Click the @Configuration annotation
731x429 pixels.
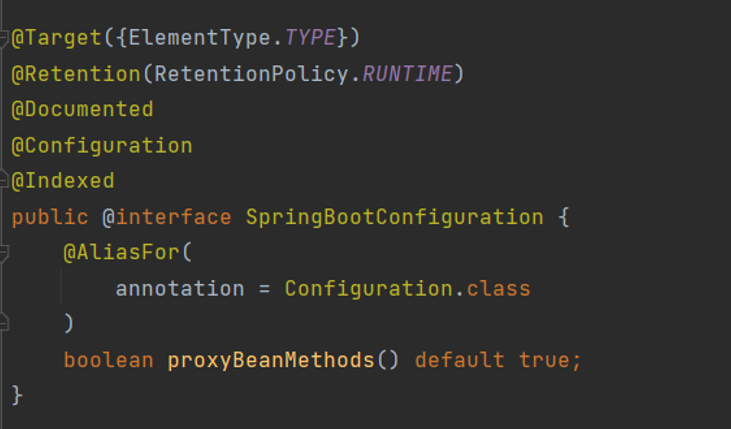102,145
